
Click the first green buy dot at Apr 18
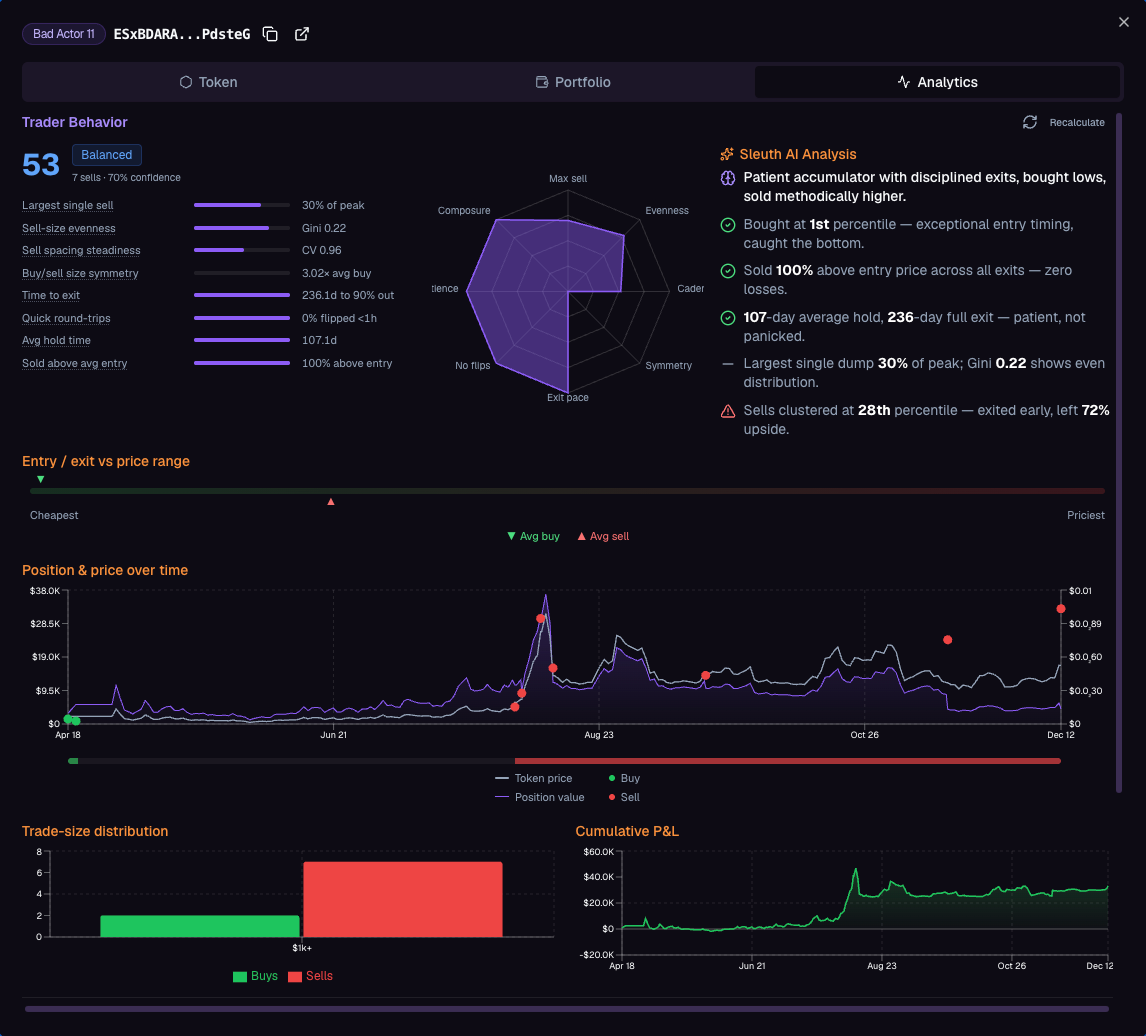coord(68,719)
